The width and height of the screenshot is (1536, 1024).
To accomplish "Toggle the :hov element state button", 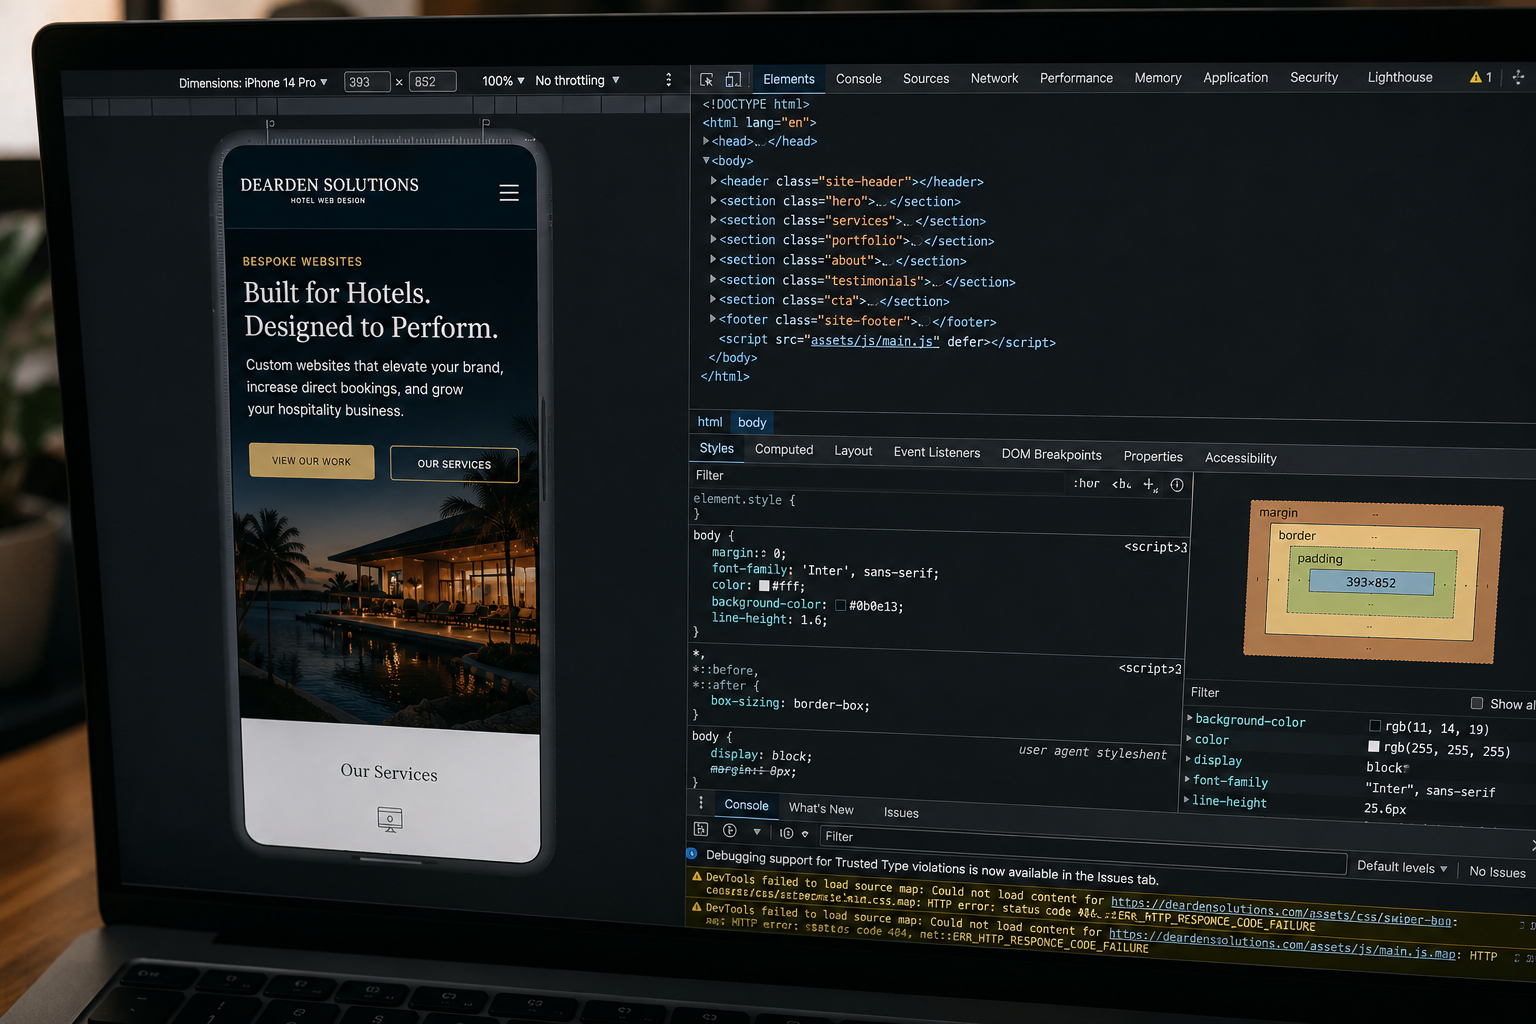I will coord(1086,483).
